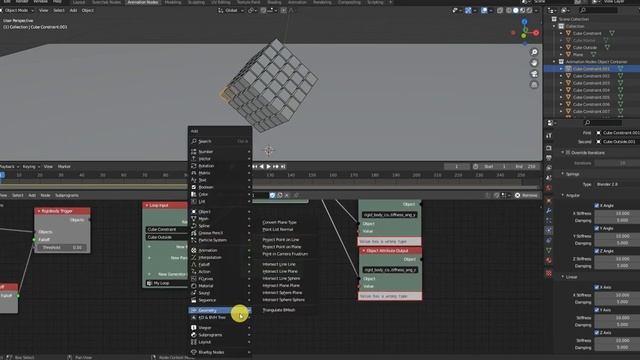Click the Sound category icon
This screenshot has width=640, height=360.
194,293
